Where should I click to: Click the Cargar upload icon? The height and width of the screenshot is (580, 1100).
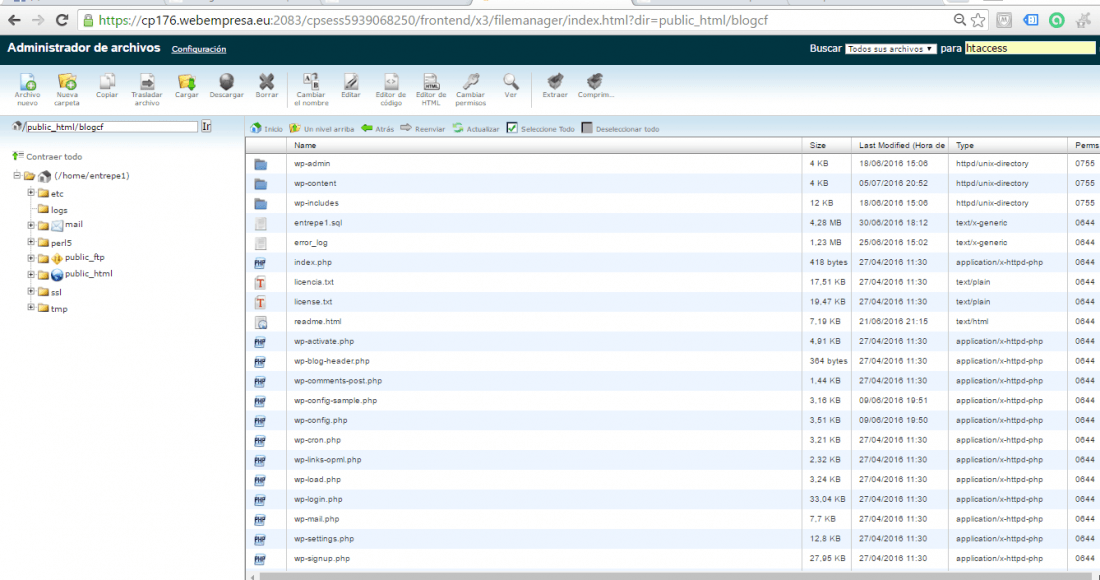click(x=187, y=86)
